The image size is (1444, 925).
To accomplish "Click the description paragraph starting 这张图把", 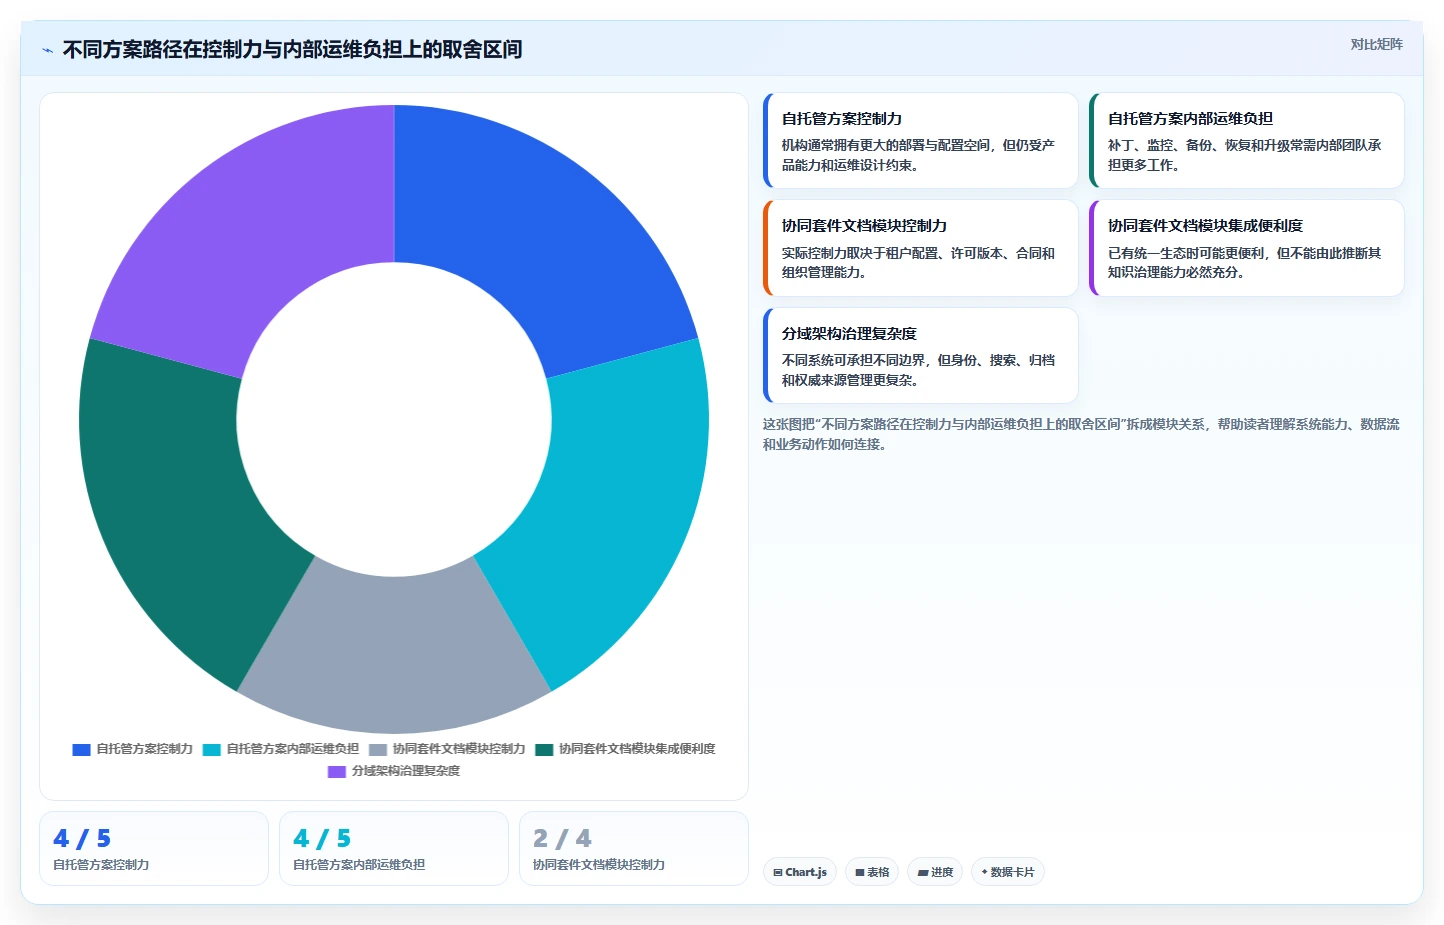I will (1081, 434).
